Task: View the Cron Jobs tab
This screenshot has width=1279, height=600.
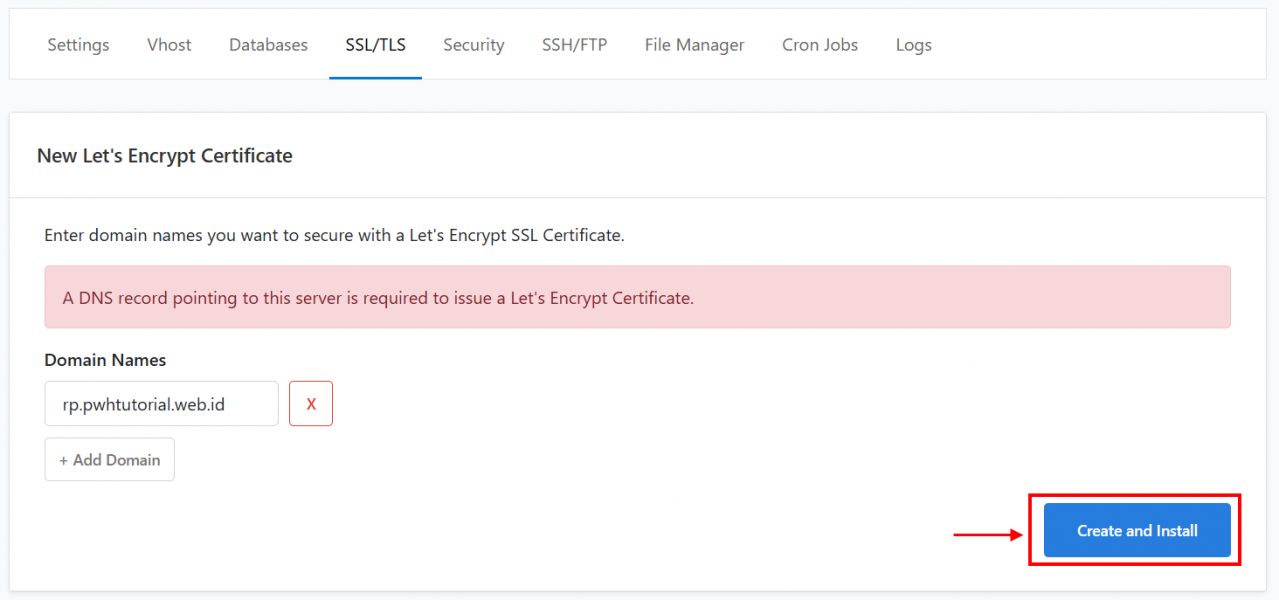Action: point(820,45)
